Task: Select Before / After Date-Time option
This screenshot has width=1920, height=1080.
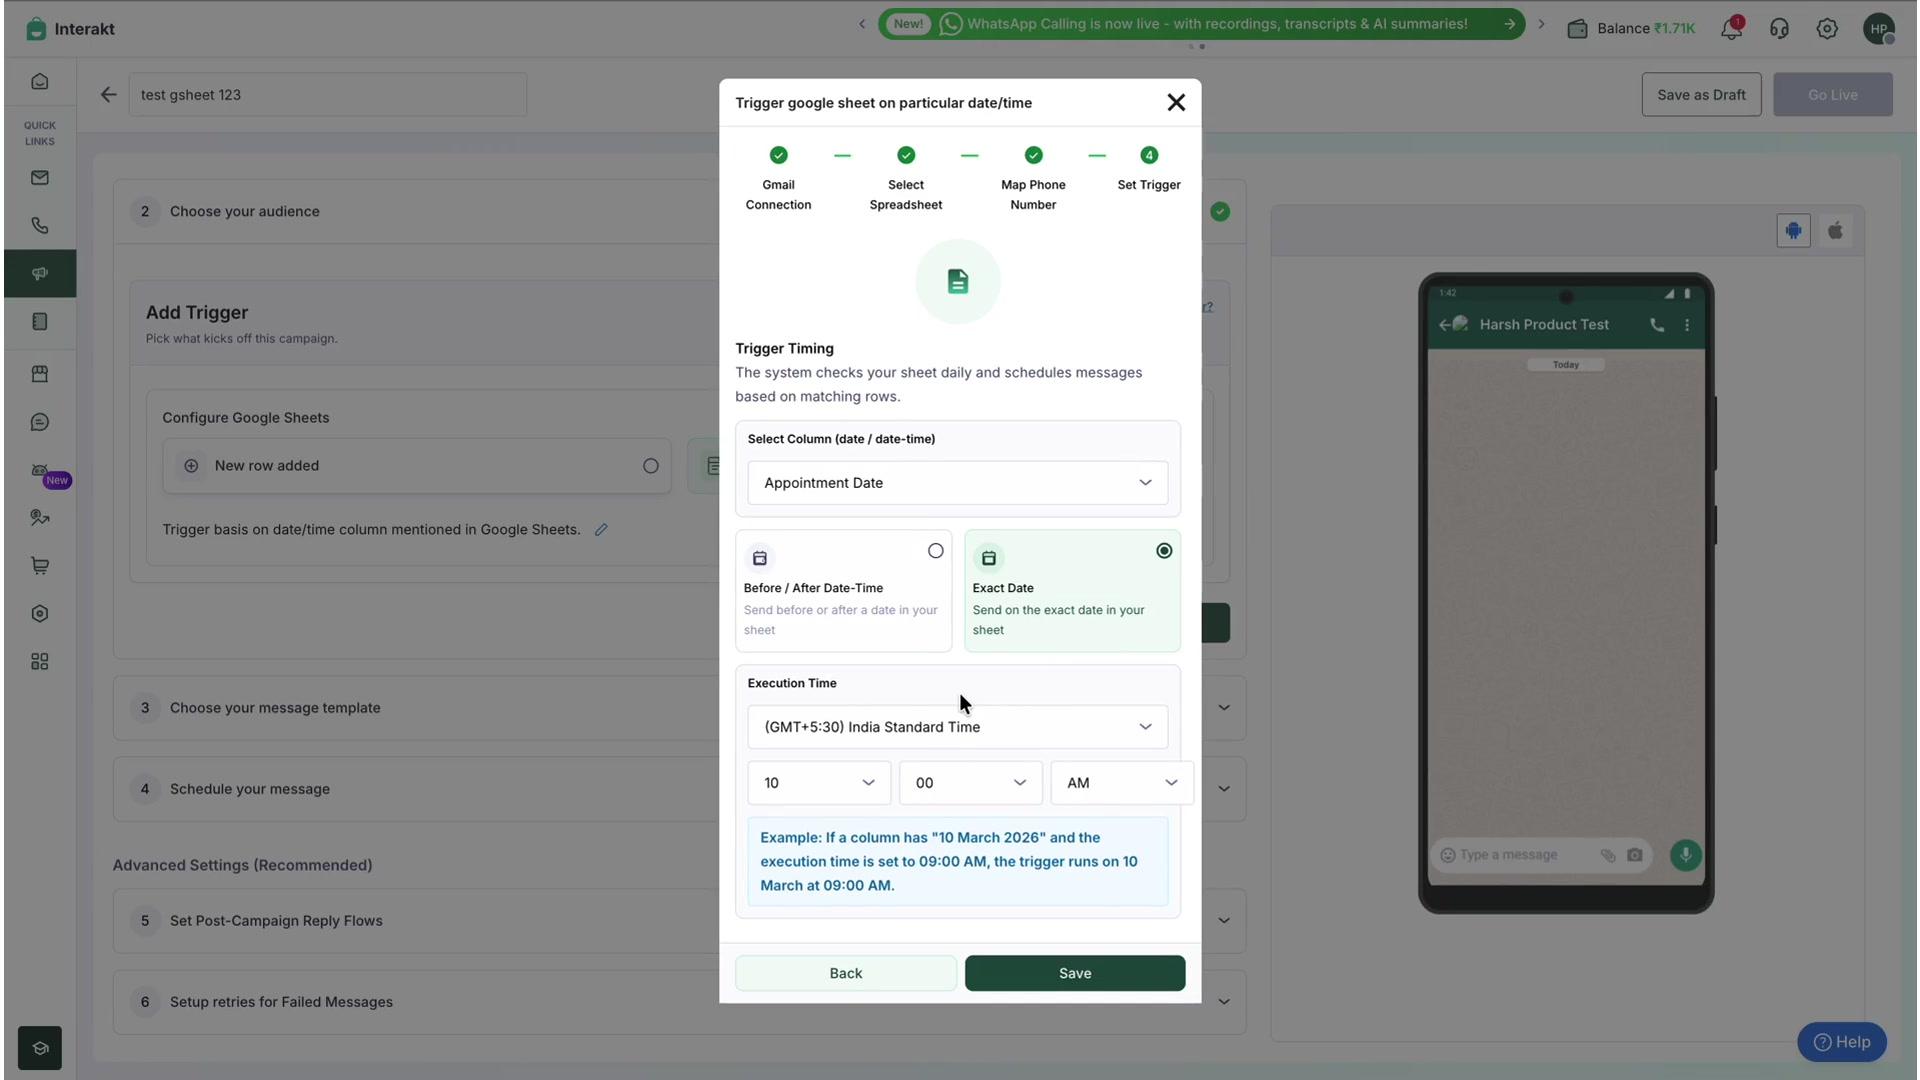Action: [x=843, y=591]
